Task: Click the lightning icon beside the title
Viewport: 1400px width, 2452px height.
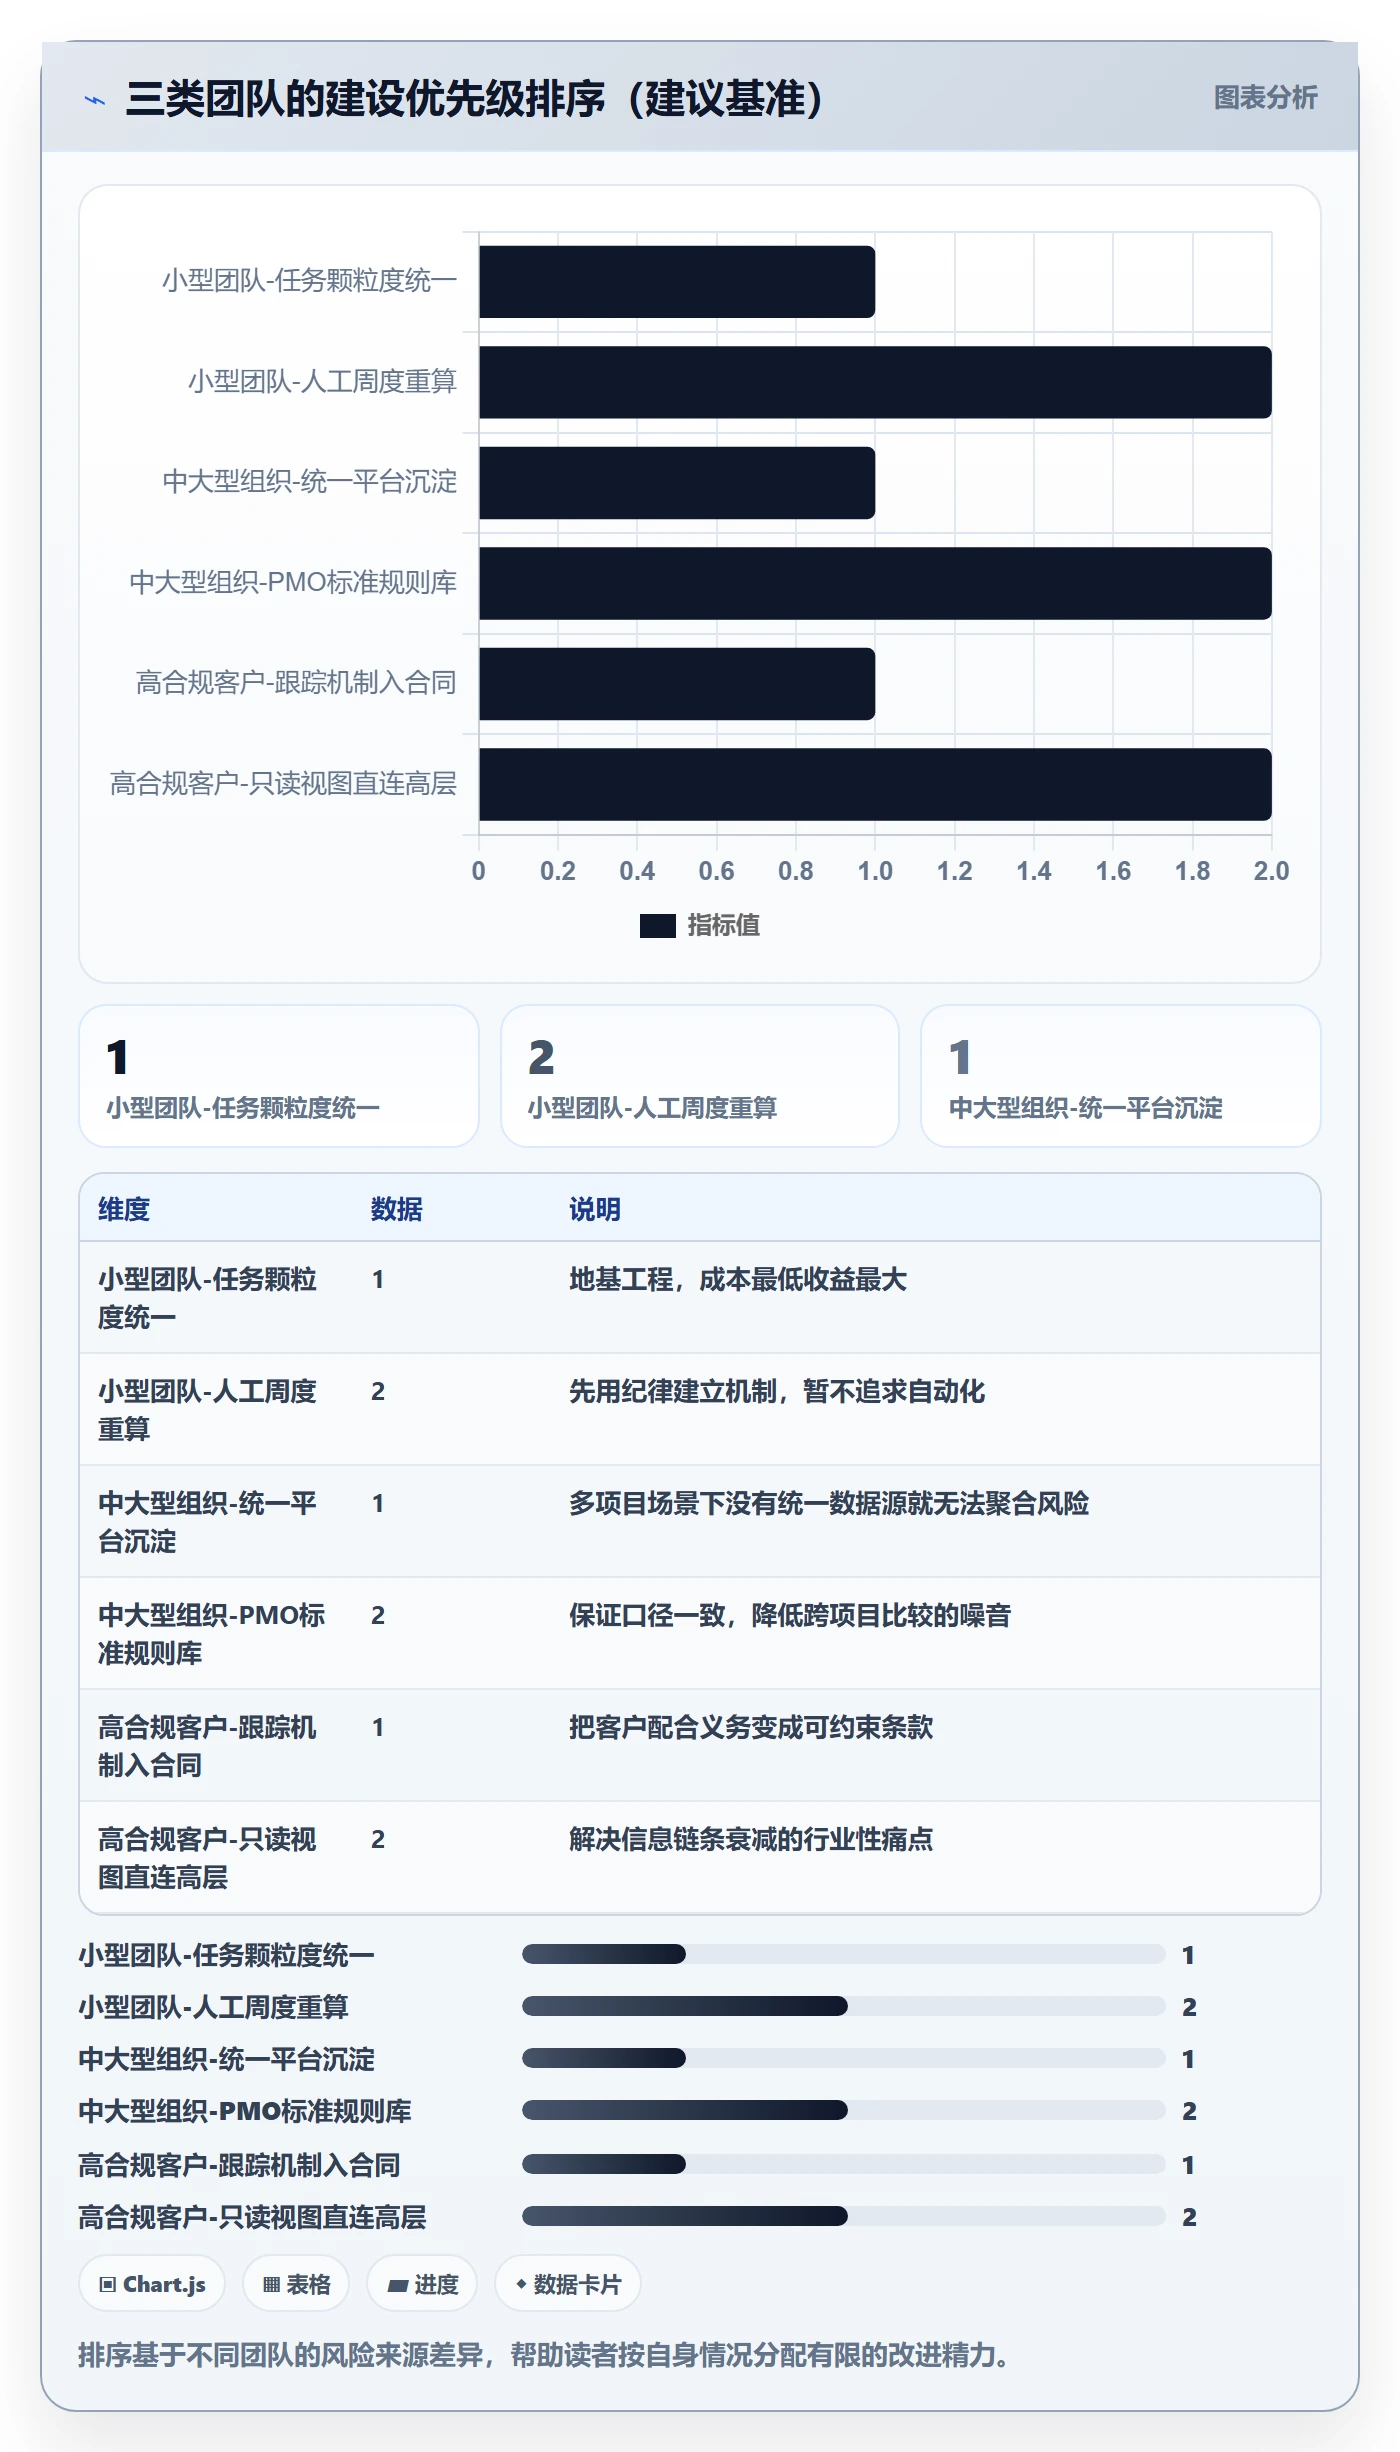Action: pyautogui.click(x=95, y=100)
